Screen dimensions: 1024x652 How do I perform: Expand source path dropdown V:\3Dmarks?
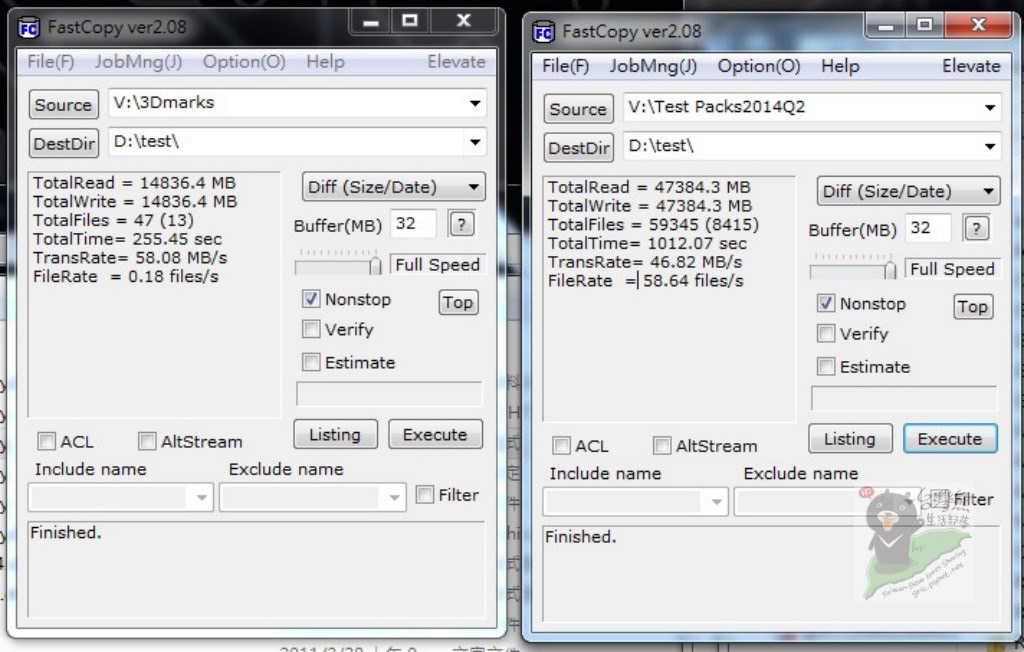pos(475,103)
